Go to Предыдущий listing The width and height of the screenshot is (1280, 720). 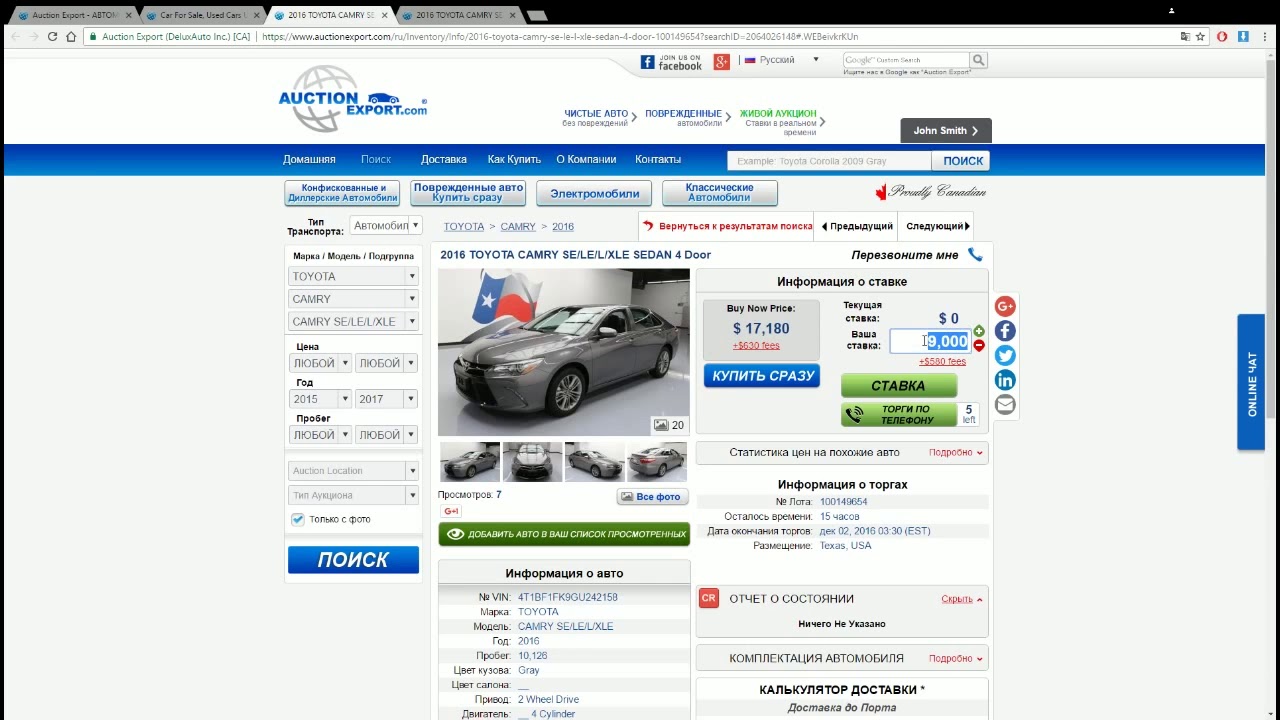[x=856, y=226]
